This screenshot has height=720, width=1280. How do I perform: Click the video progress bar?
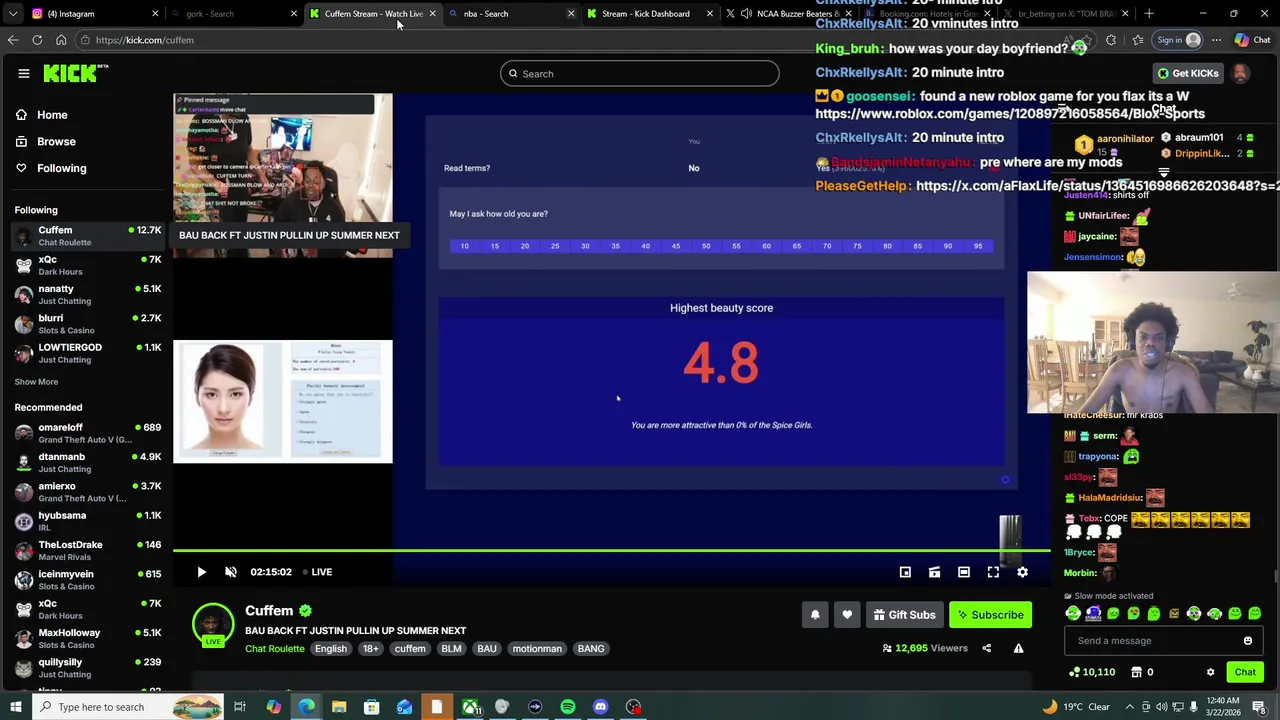click(611, 551)
